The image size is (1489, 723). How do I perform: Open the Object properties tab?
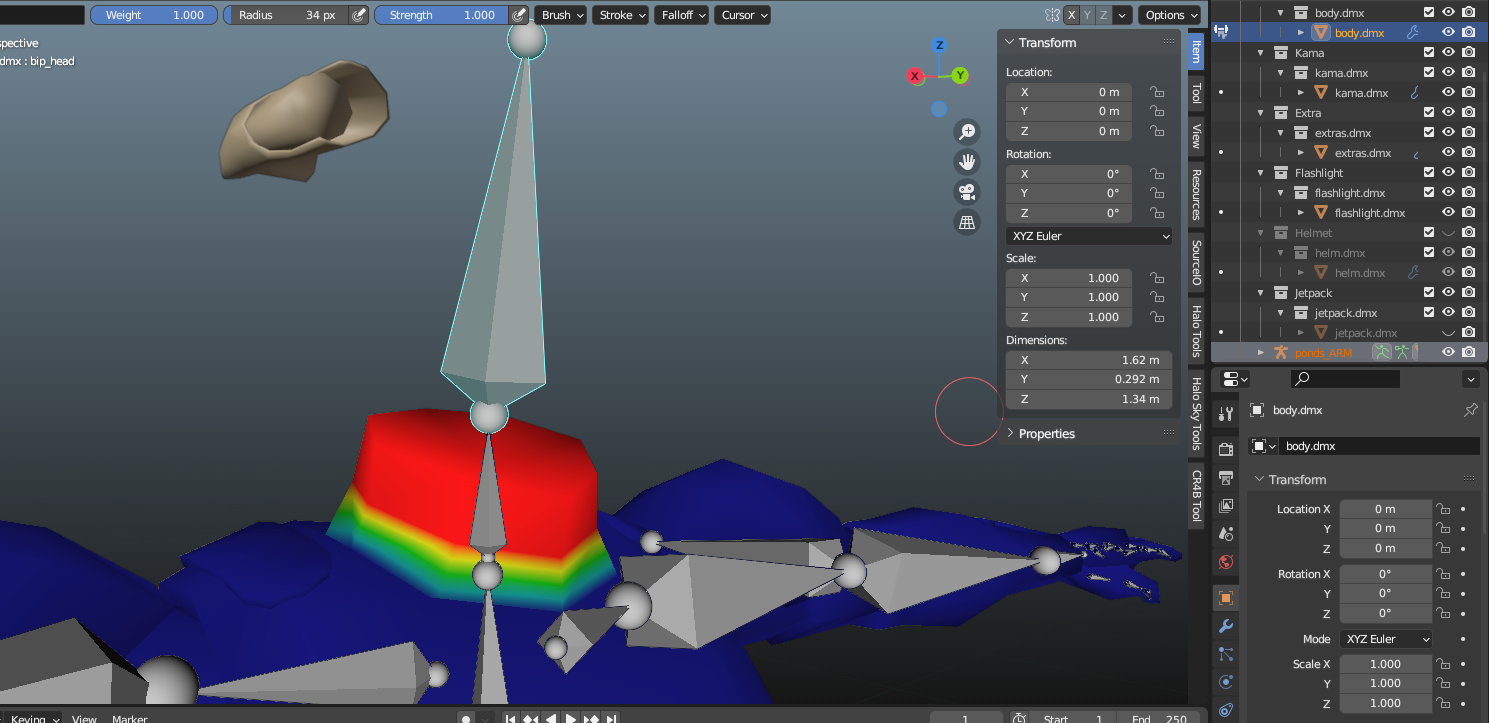[x=1226, y=598]
